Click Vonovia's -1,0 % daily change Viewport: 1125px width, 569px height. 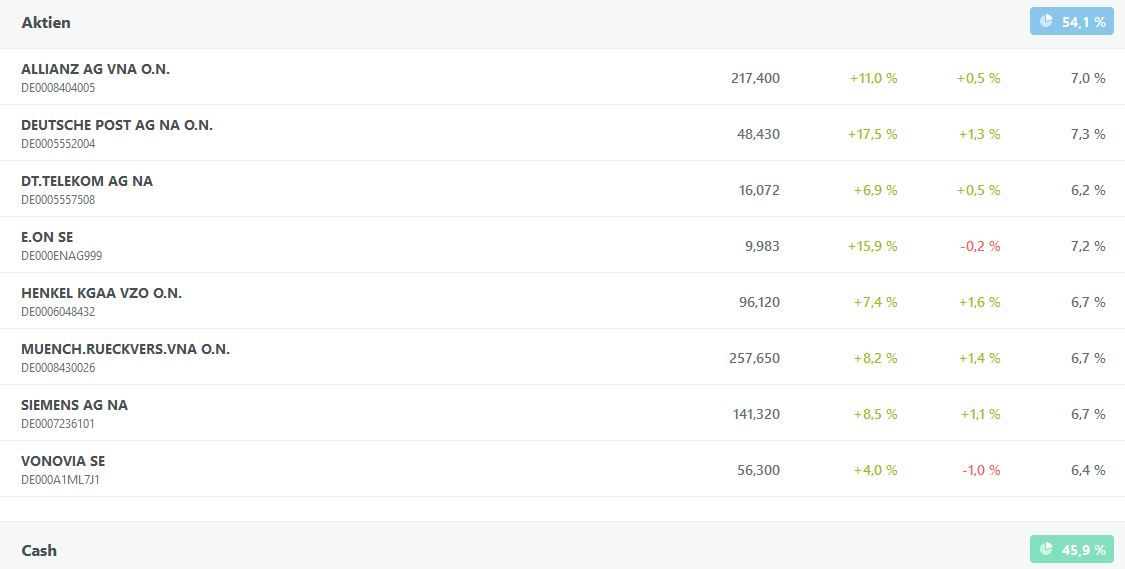tap(980, 470)
